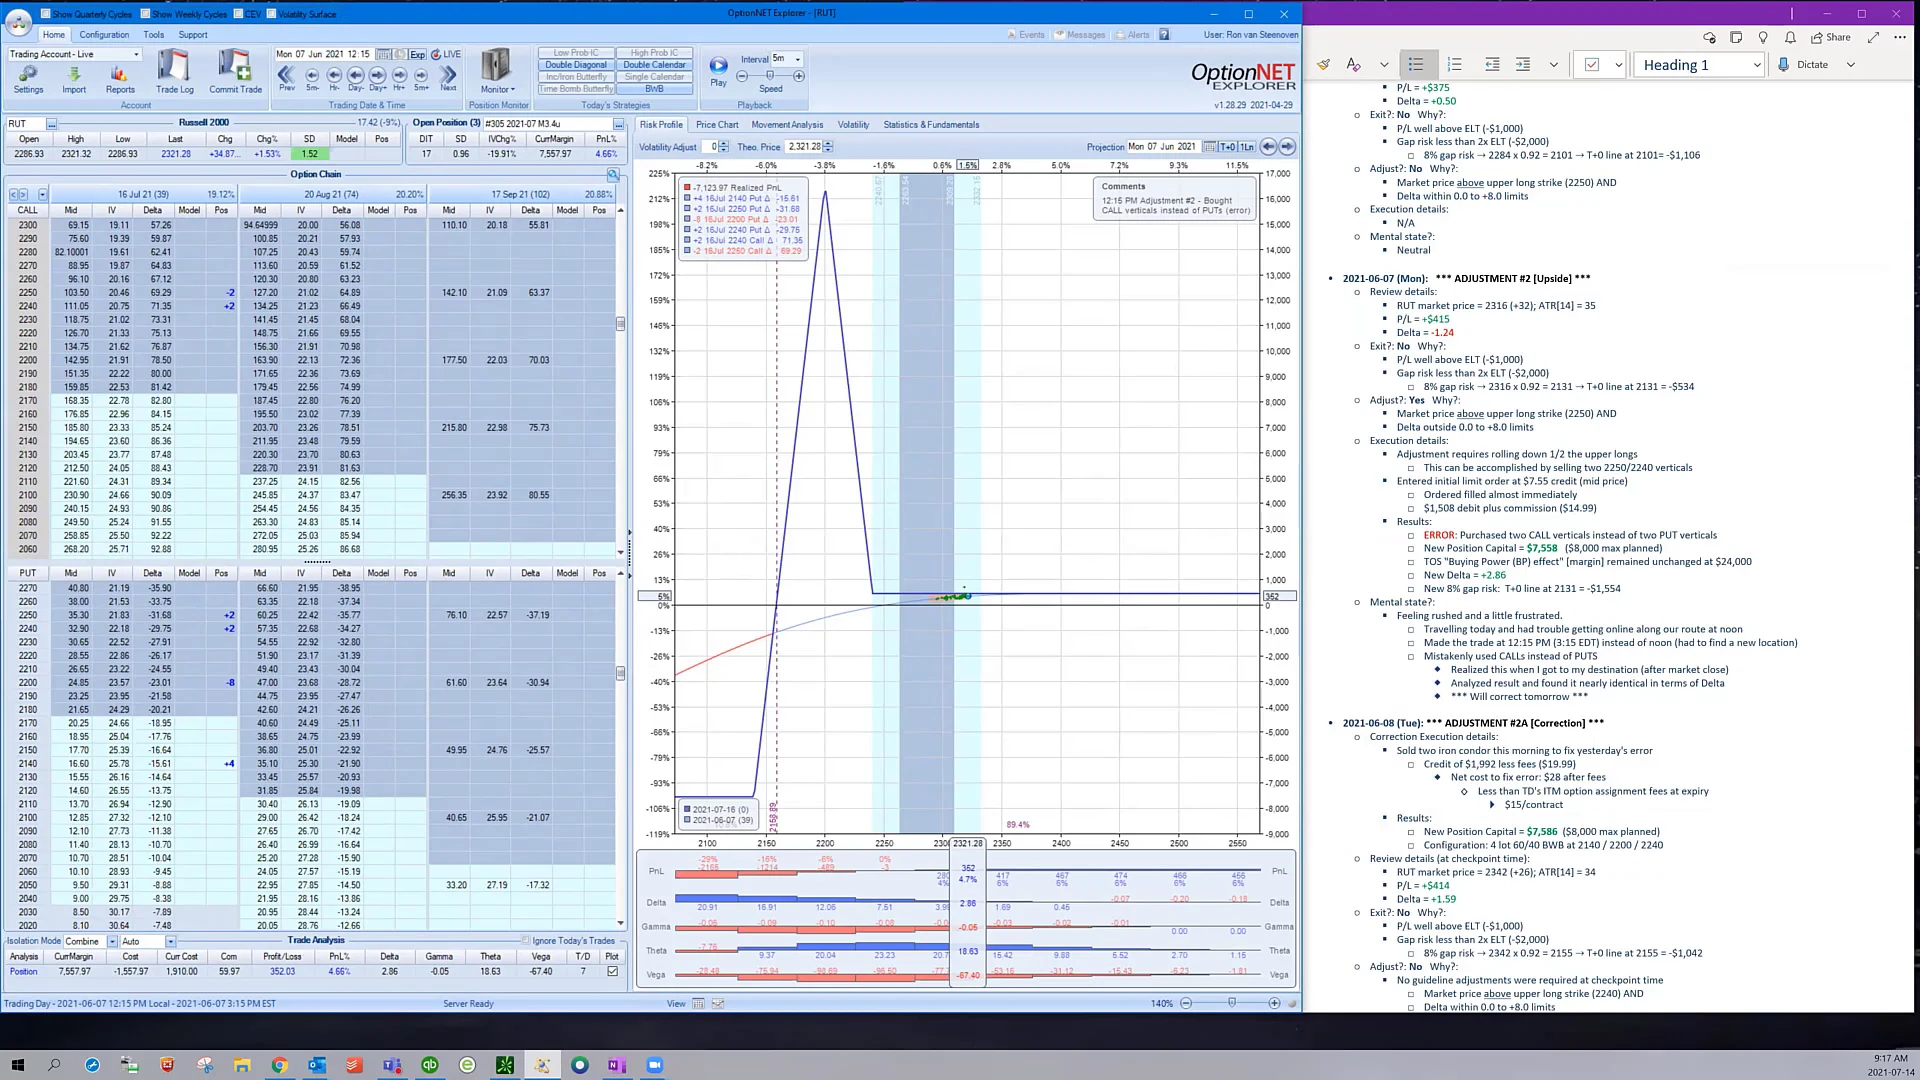
Task: Switch to LIVE mode
Action: click(x=447, y=54)
